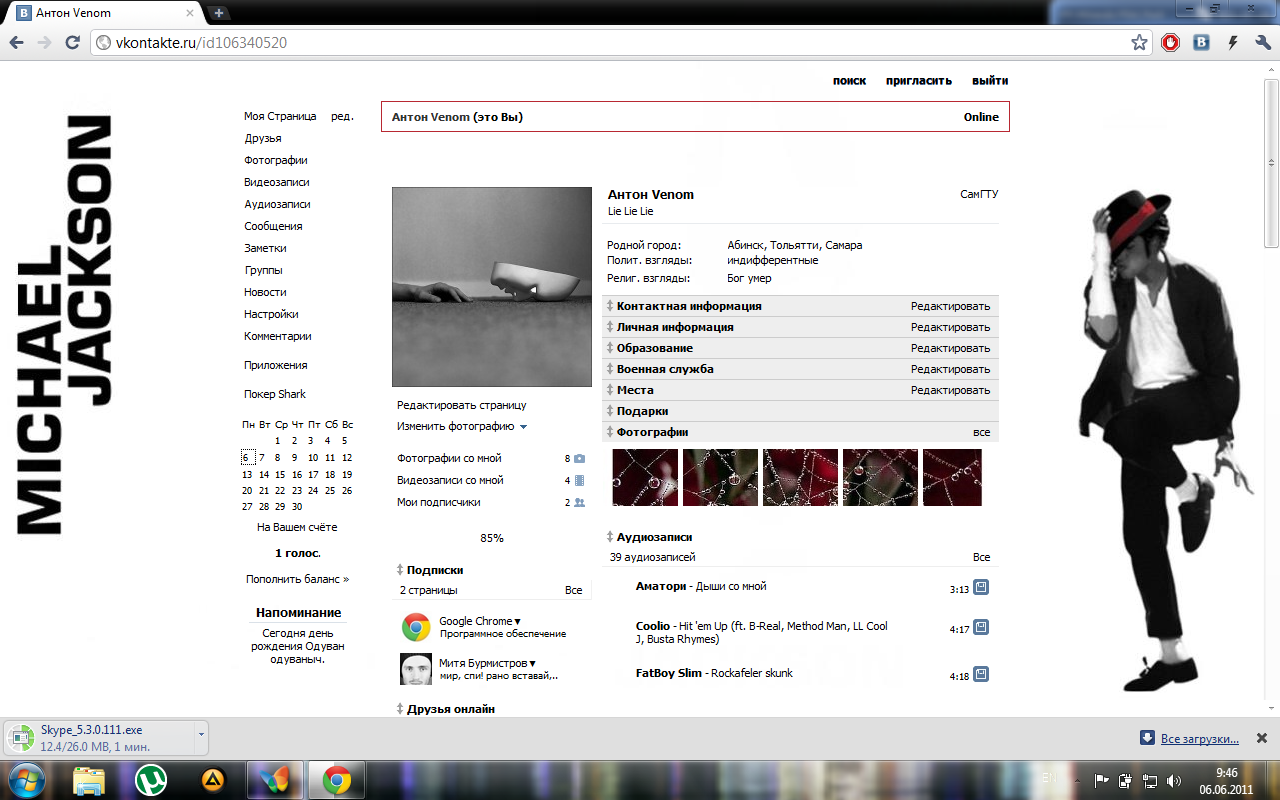
Task: Open Skype download item dropdown arrow
Action: pyautogui.click(x=201, y=734)
